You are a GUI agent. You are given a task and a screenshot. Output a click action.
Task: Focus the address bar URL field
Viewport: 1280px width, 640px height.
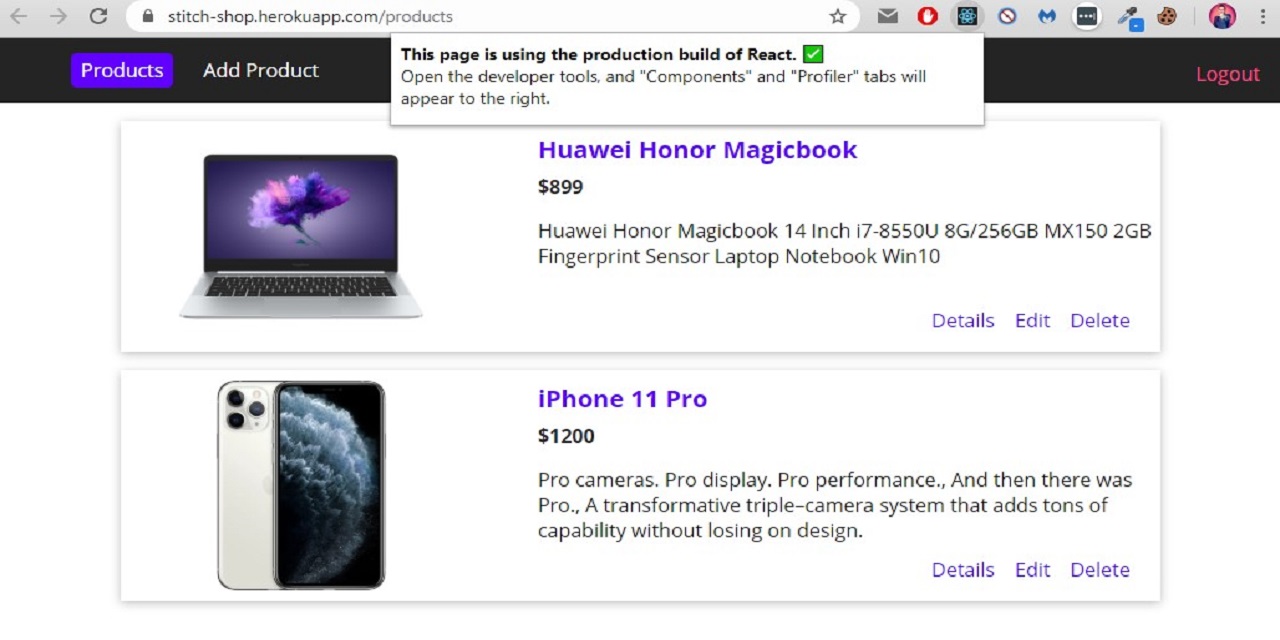click(480, 16)
